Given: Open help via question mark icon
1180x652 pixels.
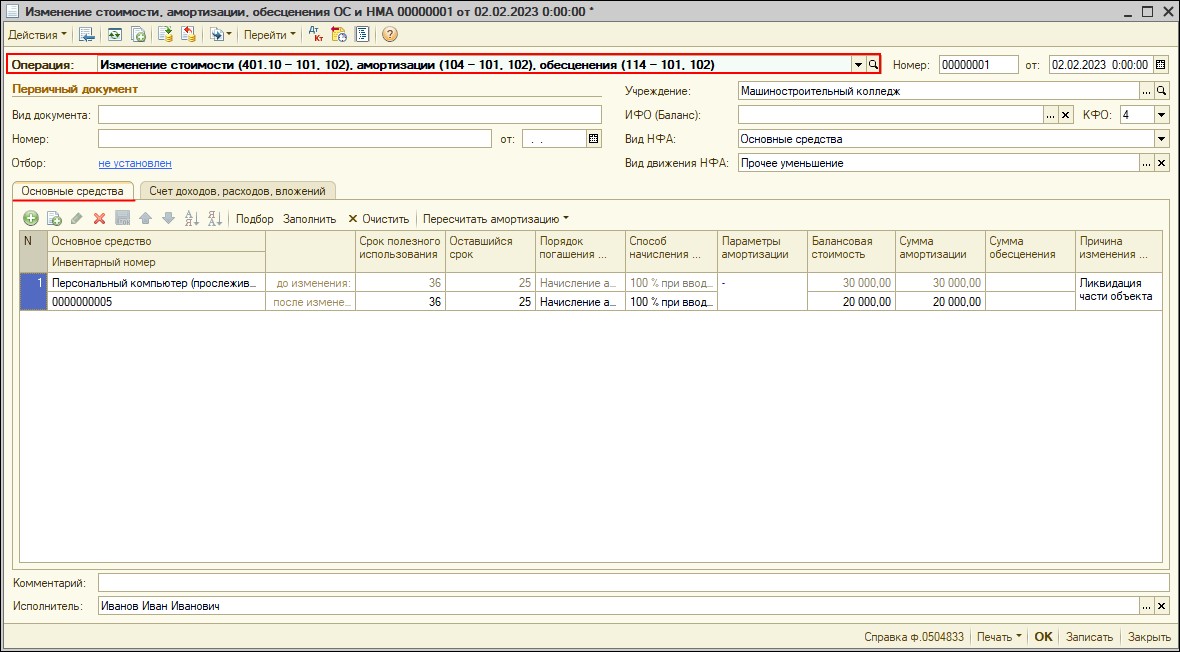Looking at the screenshot, I should pos(390,35).
